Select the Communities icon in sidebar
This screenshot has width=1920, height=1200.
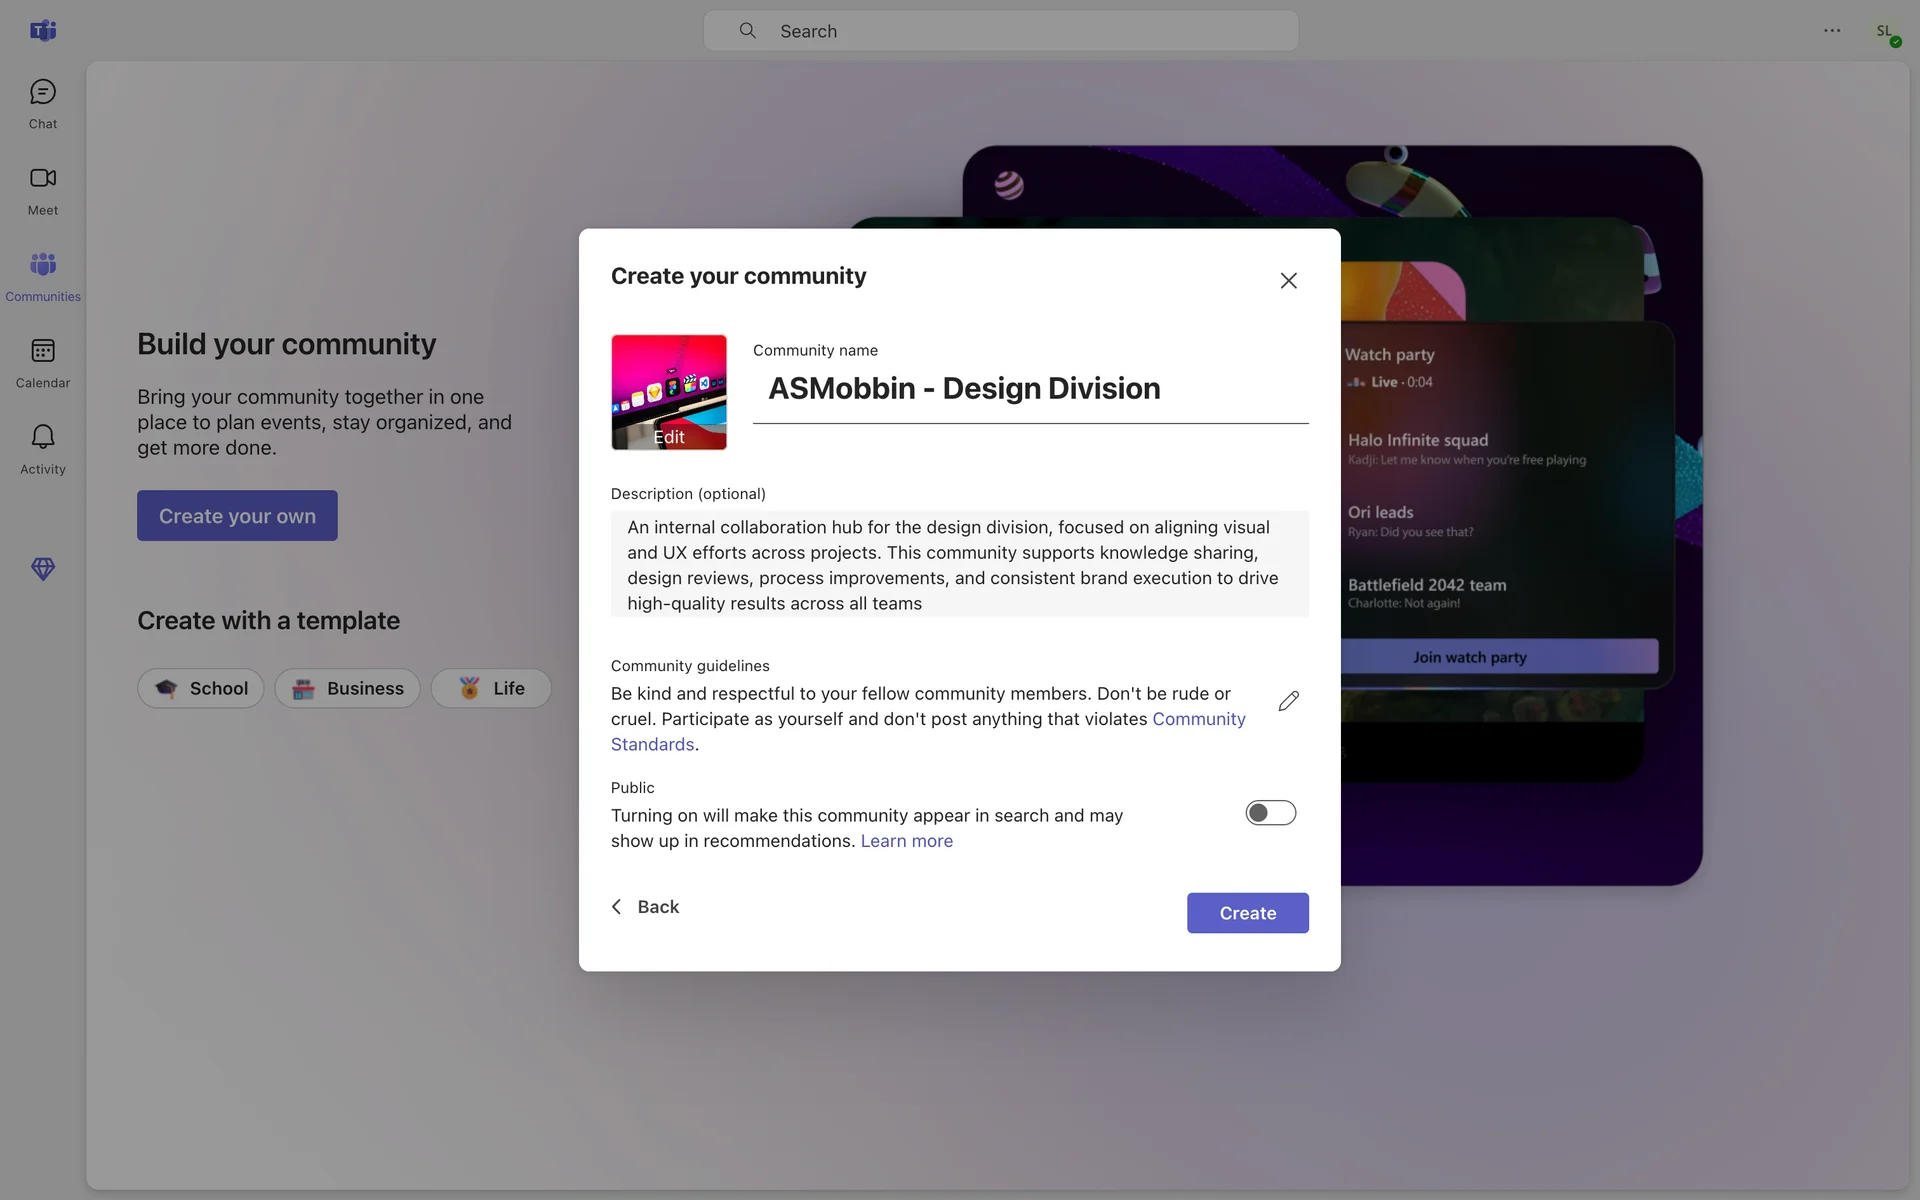point(42,265)
